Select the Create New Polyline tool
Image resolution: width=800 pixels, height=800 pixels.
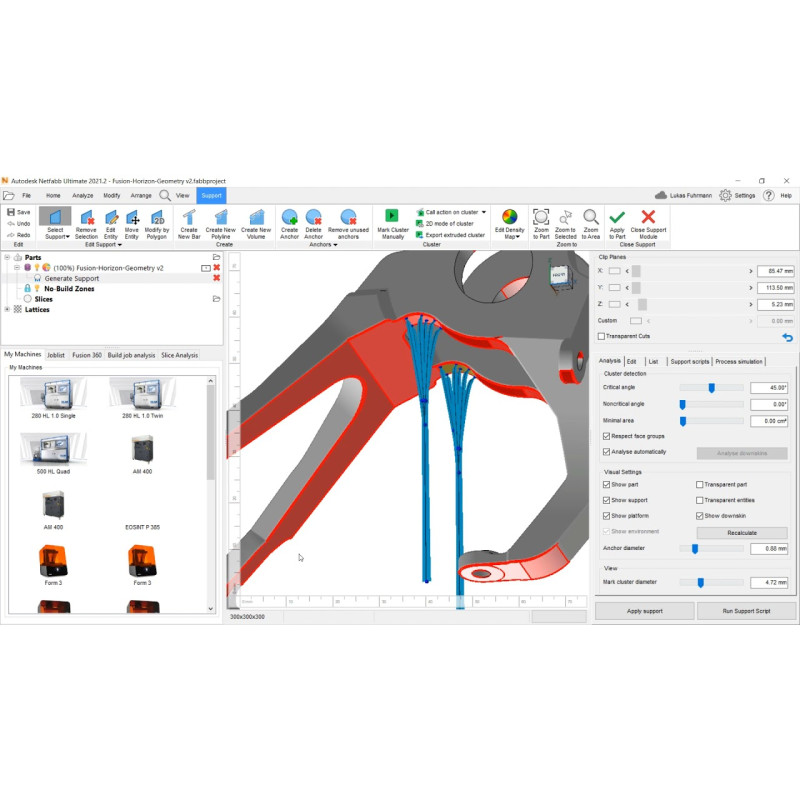coord(221,219)
